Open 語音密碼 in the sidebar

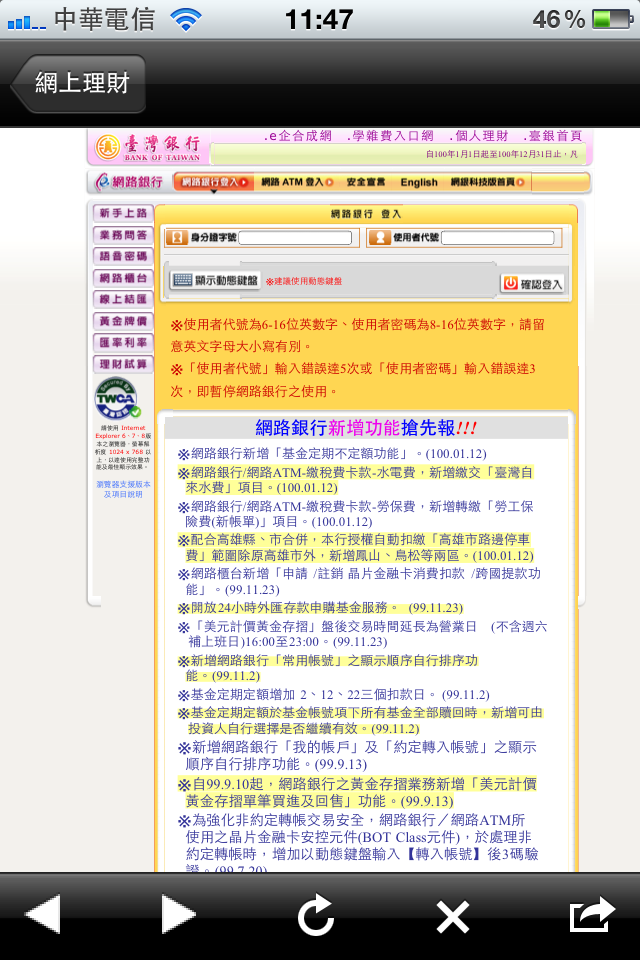tap(123, 256)
